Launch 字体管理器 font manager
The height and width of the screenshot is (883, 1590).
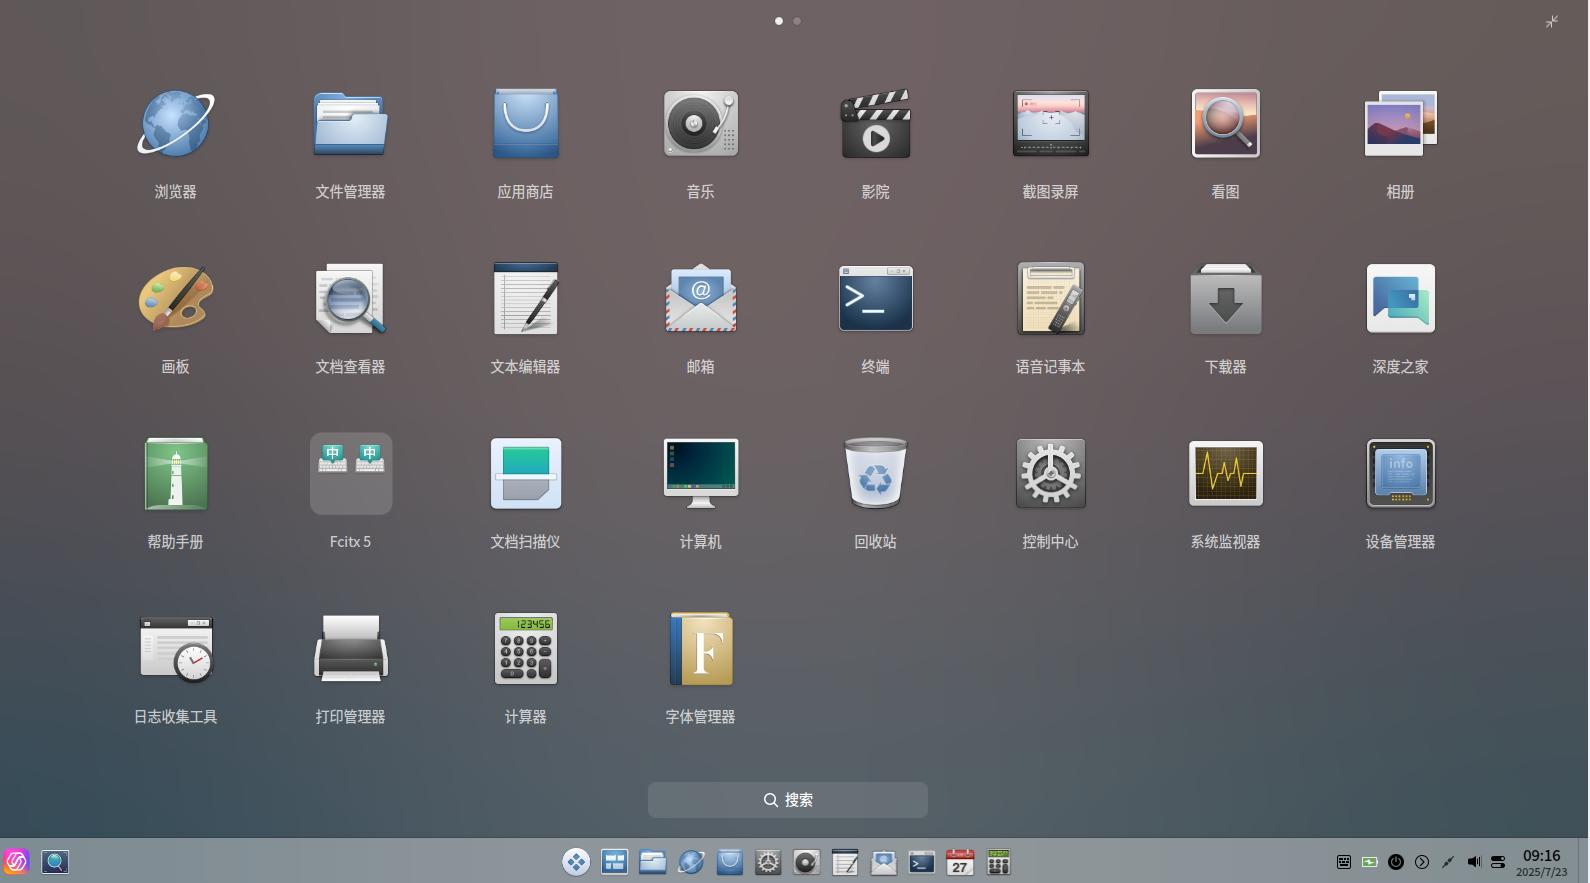coord(700,649)
